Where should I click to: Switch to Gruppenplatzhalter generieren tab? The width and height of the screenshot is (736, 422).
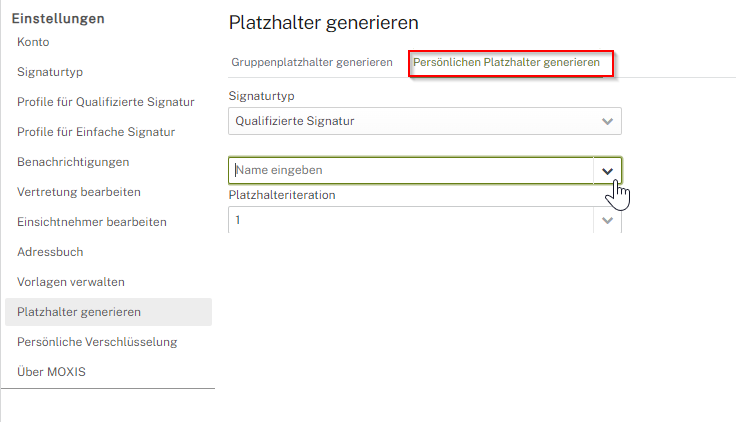(x=311, y=62)
